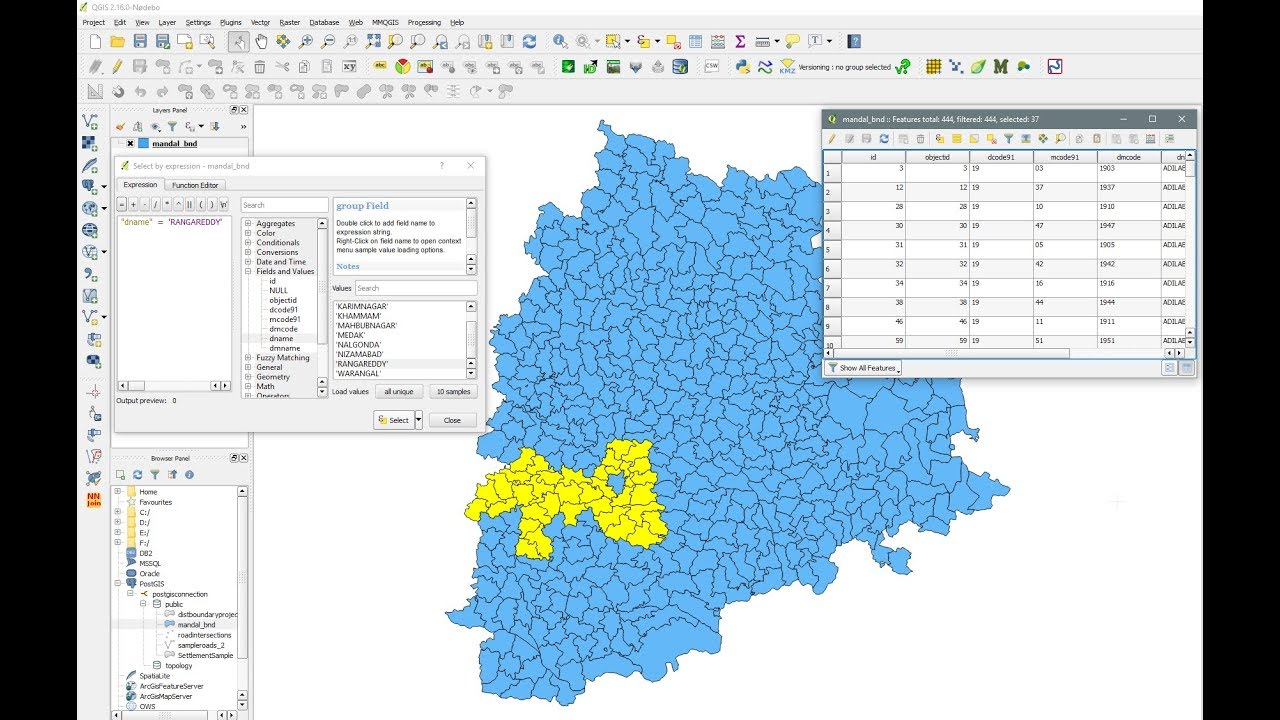Image resolution: width=1280 pixels, height=720 pixels.
Task: Click the yellow abc labeling icon
Action: coord(380,67)
